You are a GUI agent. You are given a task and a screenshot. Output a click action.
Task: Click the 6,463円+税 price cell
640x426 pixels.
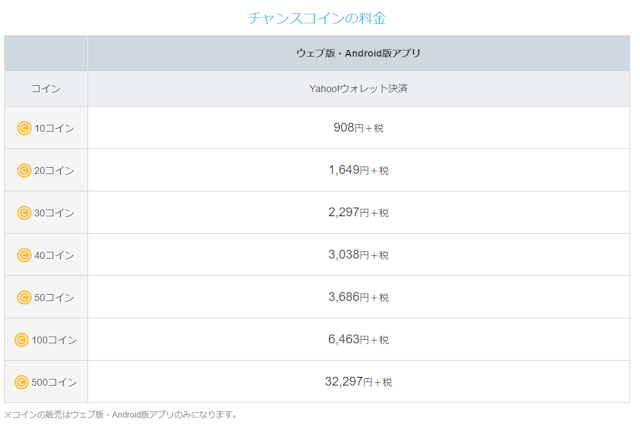tap(358, 340)
